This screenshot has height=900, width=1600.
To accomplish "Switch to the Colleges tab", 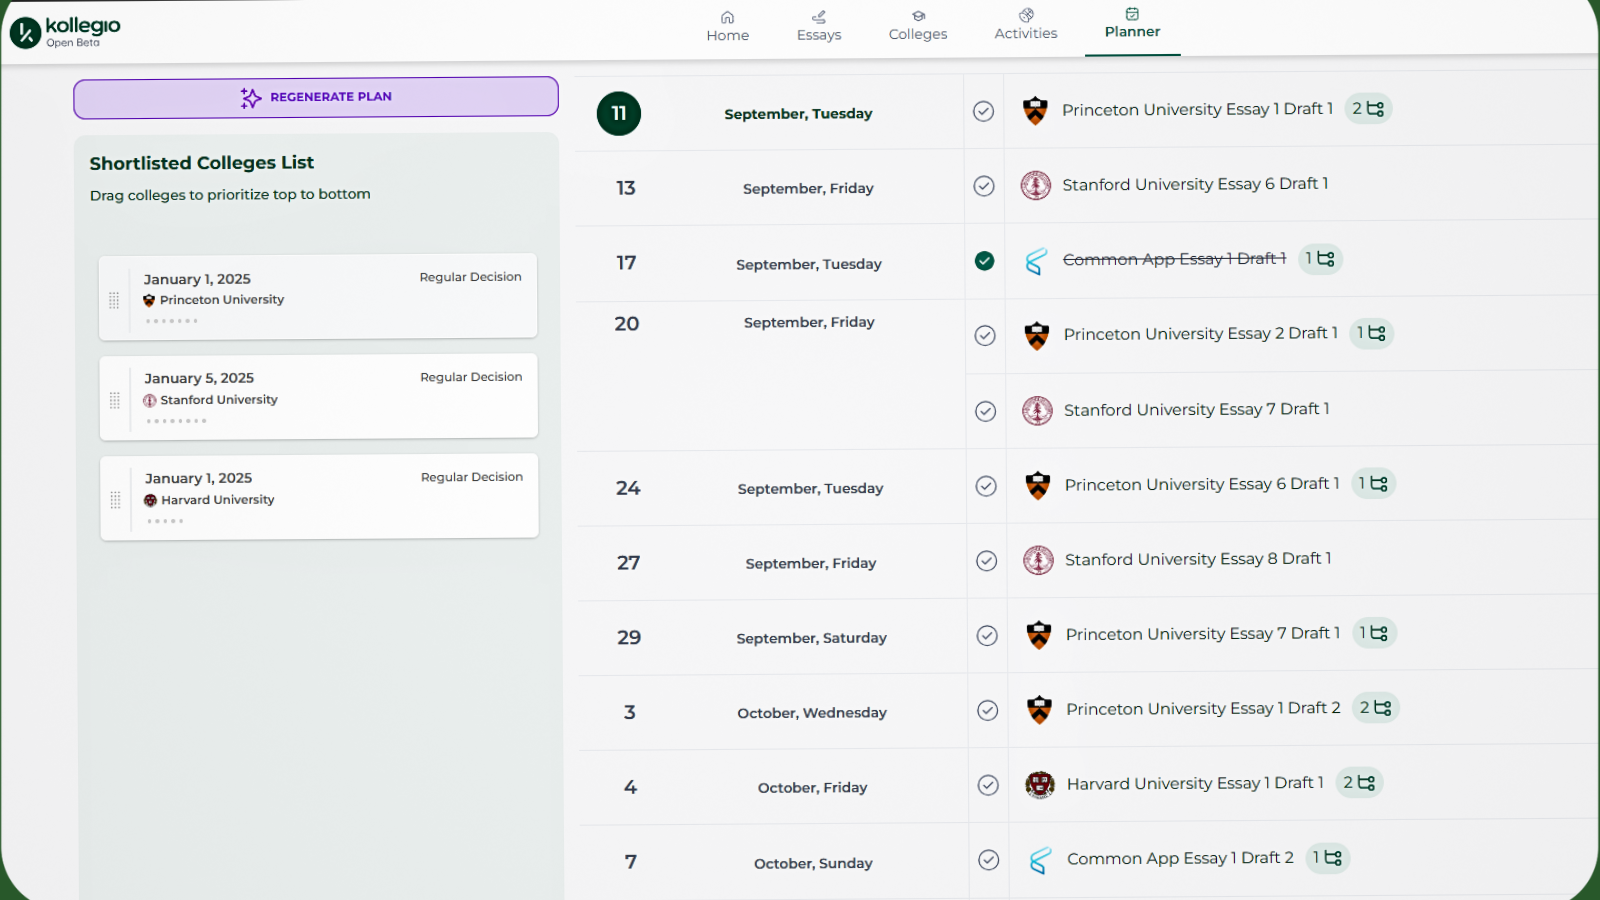I will pos(917,17).
